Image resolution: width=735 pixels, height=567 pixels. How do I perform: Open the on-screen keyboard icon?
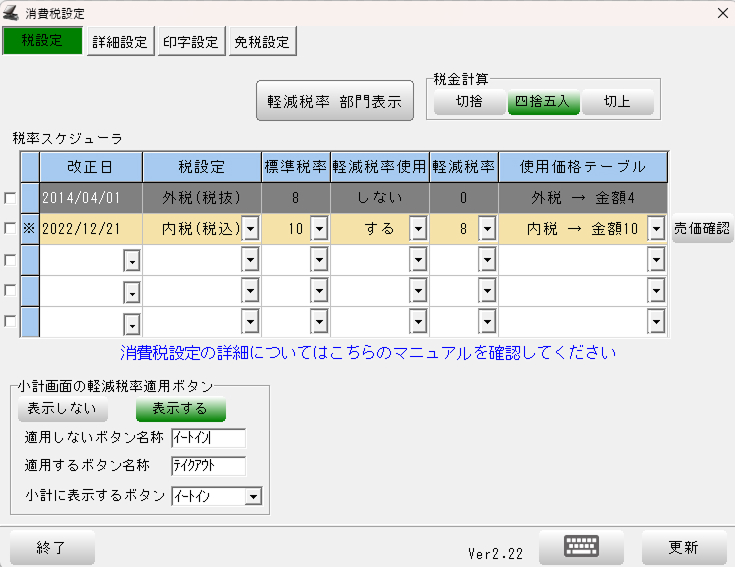point(581,547)
